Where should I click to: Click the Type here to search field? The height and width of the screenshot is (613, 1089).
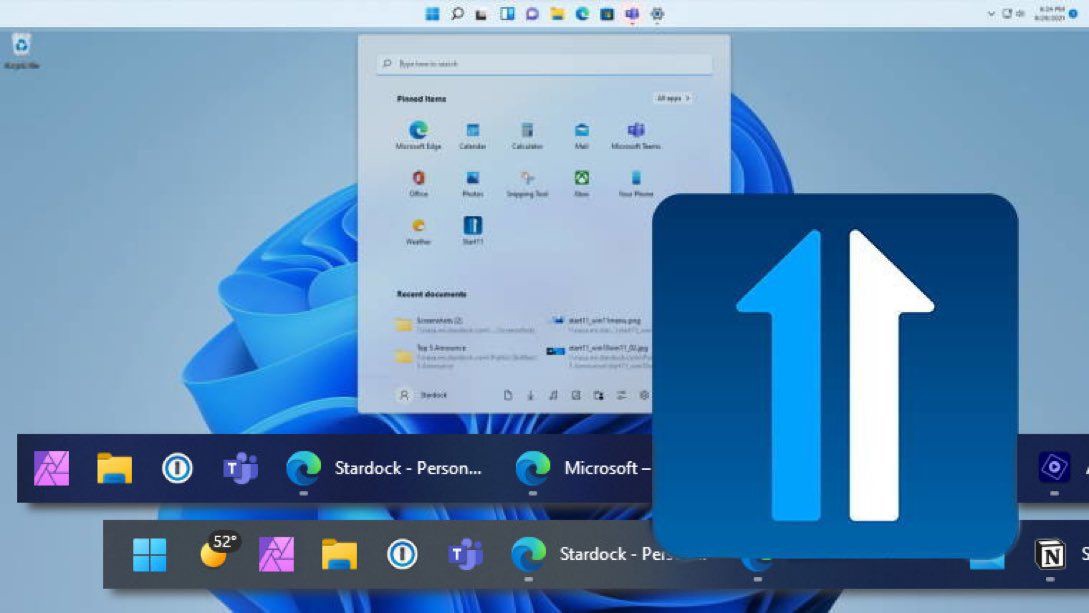pyautogui.click(x=545, y=63)
